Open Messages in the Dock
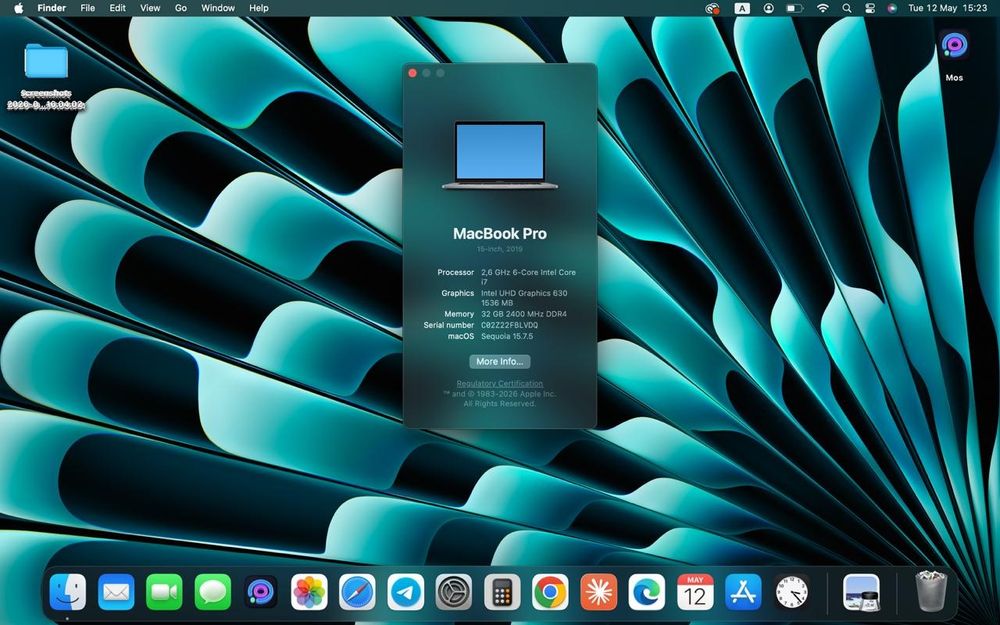This screenshot has height=625, width=1000. coord(212,592)
